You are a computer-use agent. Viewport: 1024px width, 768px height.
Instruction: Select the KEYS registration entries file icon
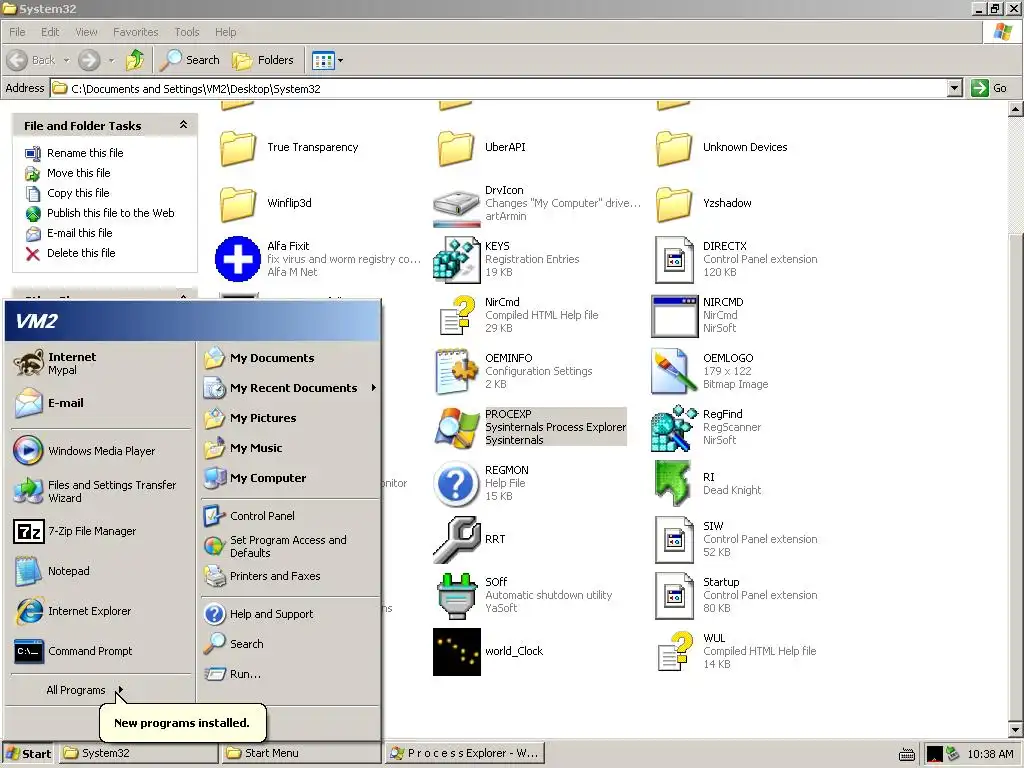tap(456, 259)
